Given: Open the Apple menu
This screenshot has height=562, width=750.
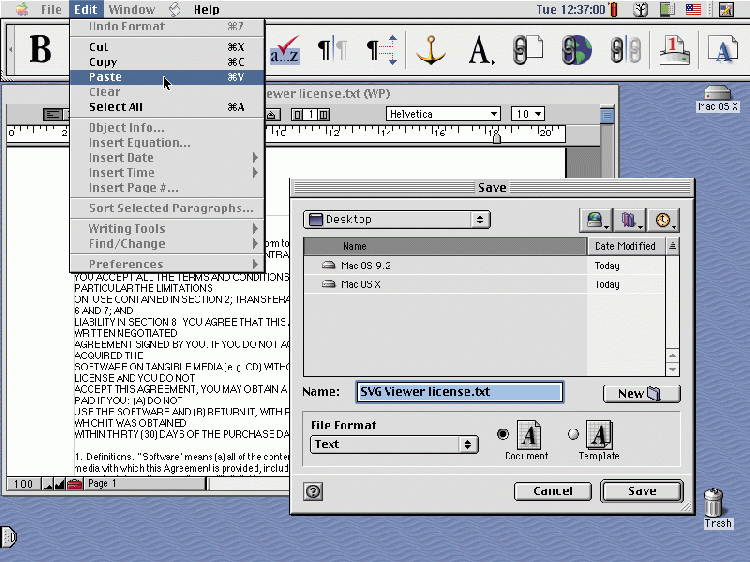Looking at the screenshot, I should point(22,10).
